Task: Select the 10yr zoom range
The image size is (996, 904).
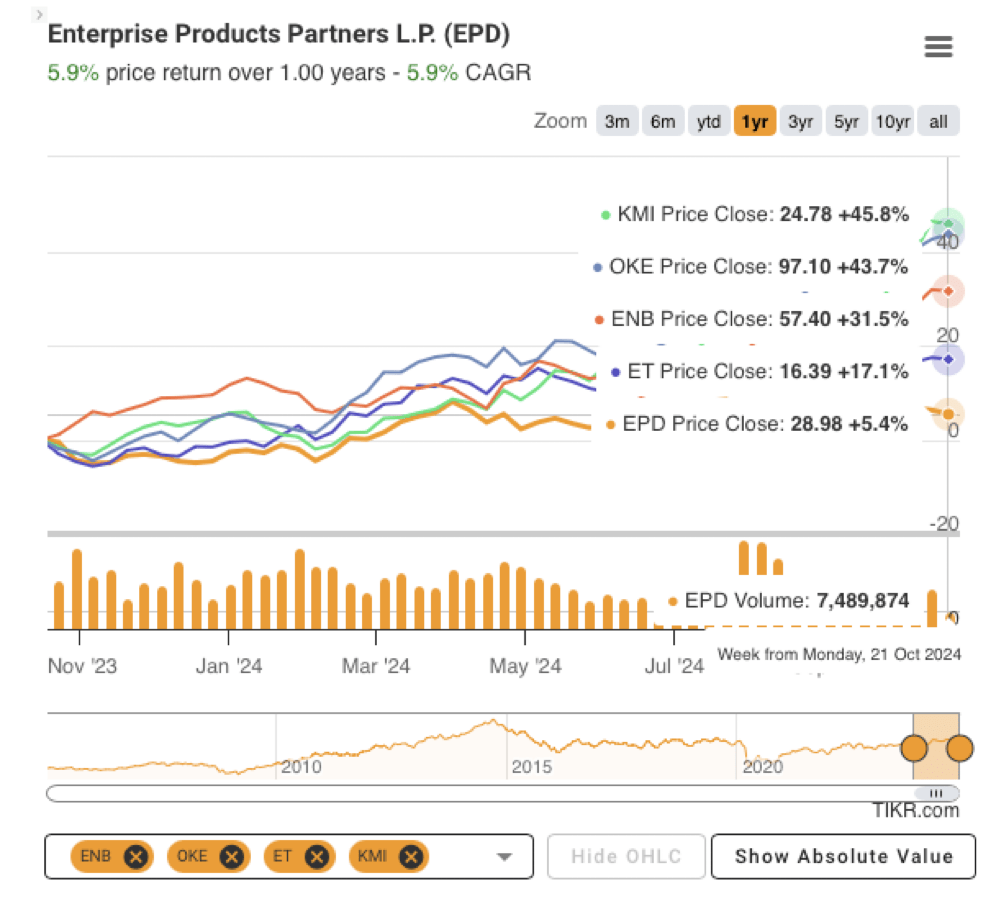Action: [891, 121]
